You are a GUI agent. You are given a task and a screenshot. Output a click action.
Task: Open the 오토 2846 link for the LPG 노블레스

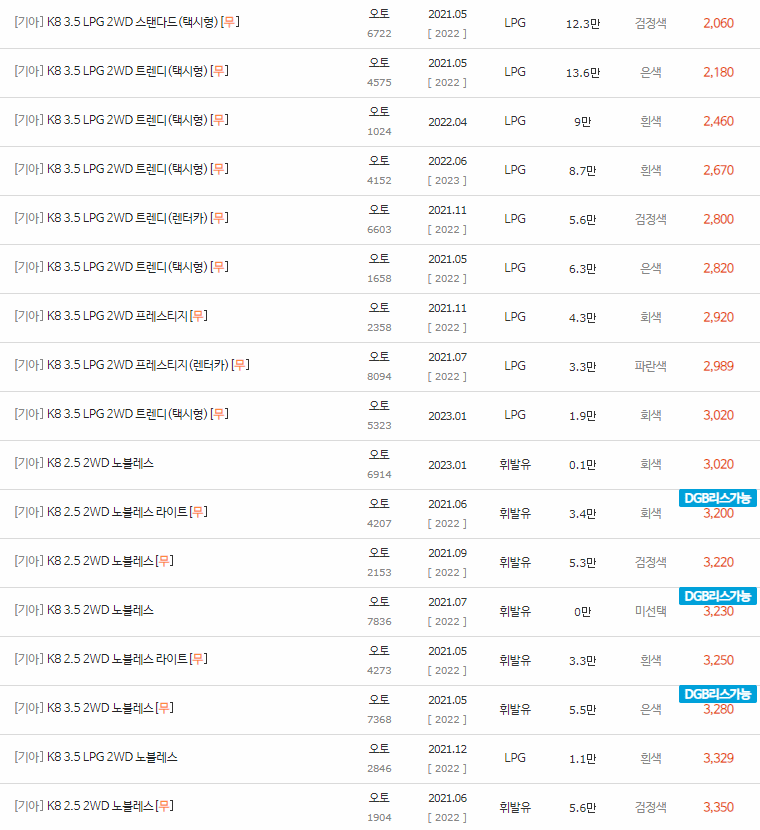tap(378, 751)
